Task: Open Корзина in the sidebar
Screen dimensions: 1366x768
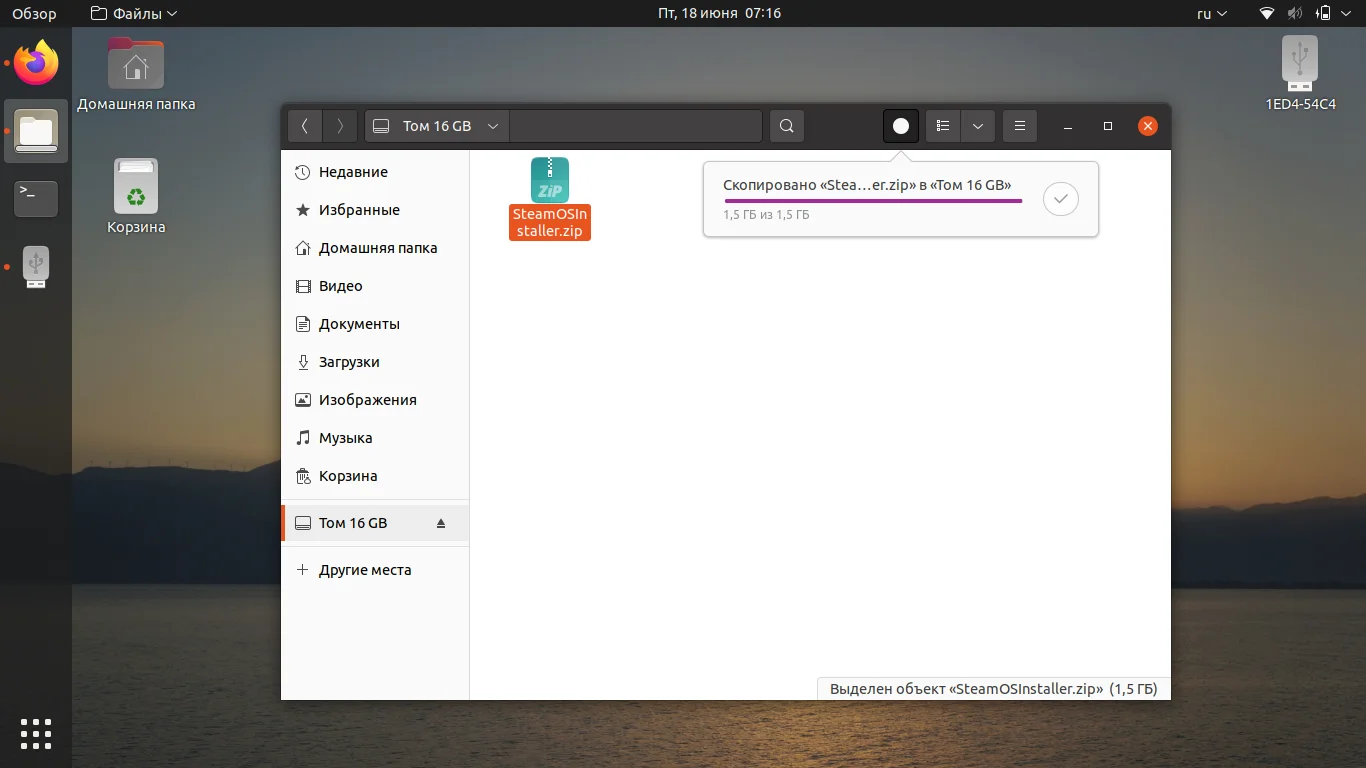Action: (x=375, y=476)
